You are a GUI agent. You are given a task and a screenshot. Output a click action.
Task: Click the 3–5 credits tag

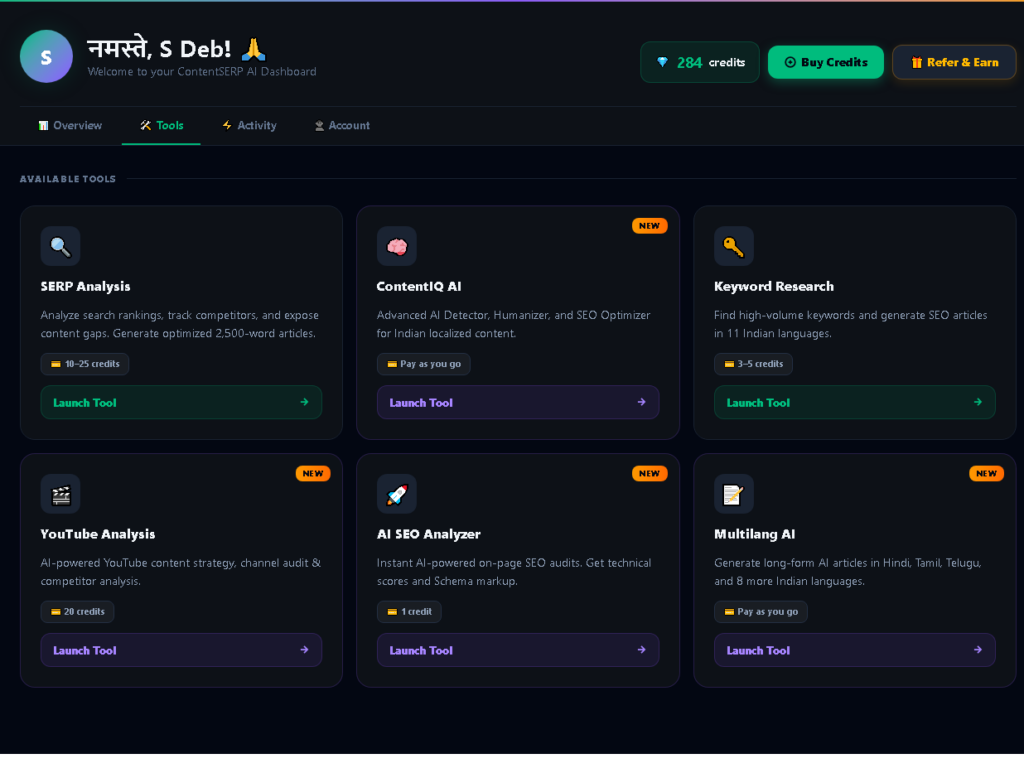point(753,364)
